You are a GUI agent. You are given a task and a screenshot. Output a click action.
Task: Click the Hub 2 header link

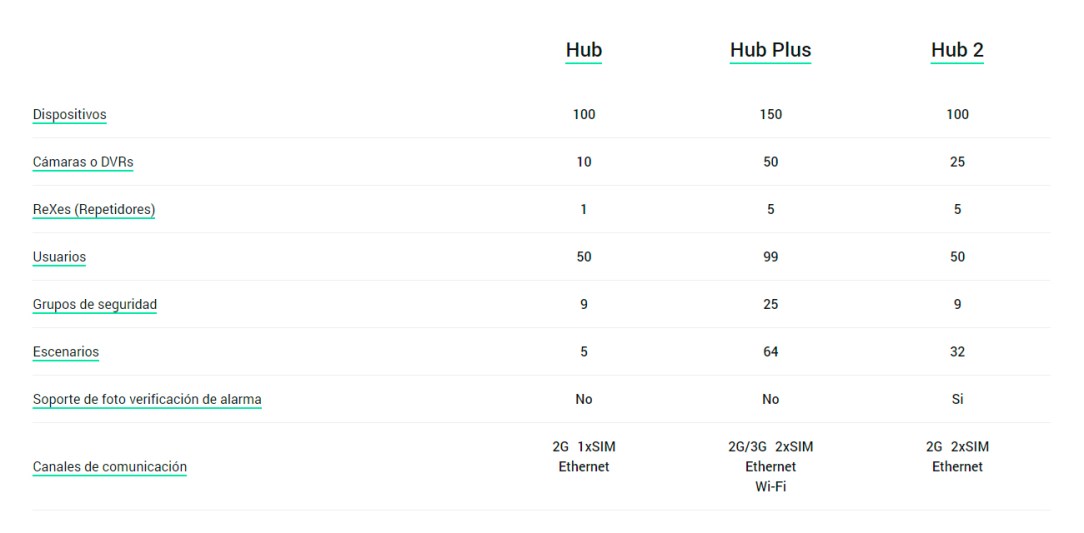(957, 50)
